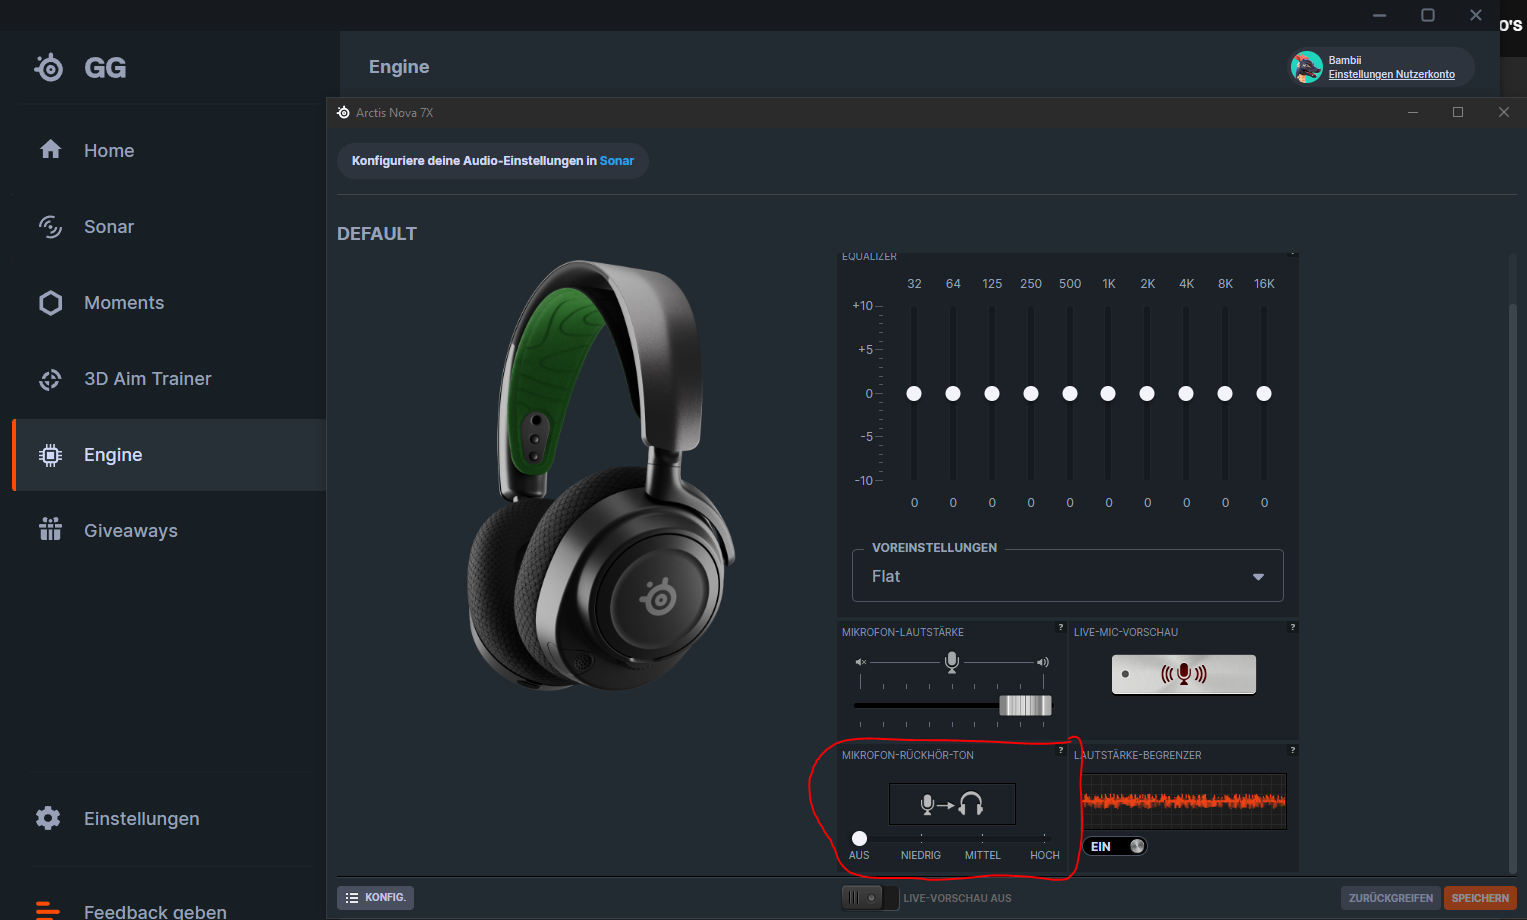Set Mikrofon-Rückhör-Ton to NIEDRIG
Image resolution: width=1527 pixels, height=920 pixels.
[920, 839]
